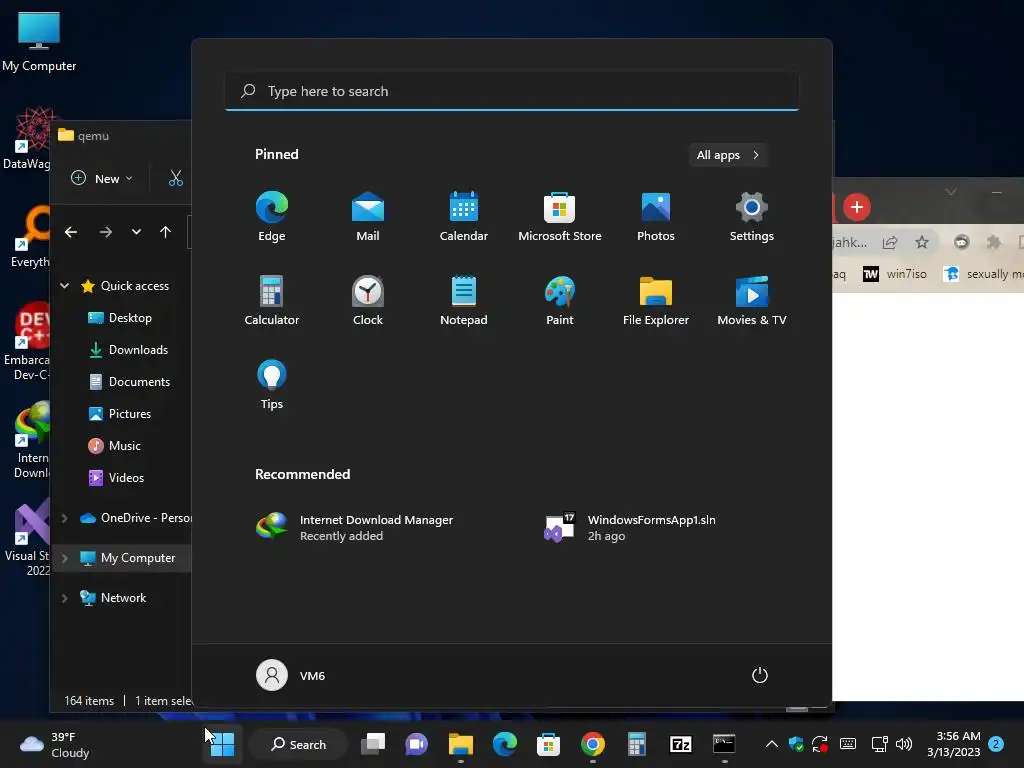Open the weather widget showing 39°F Cloudy
Screen dimensions: 1024x768
tap(56, 744)
